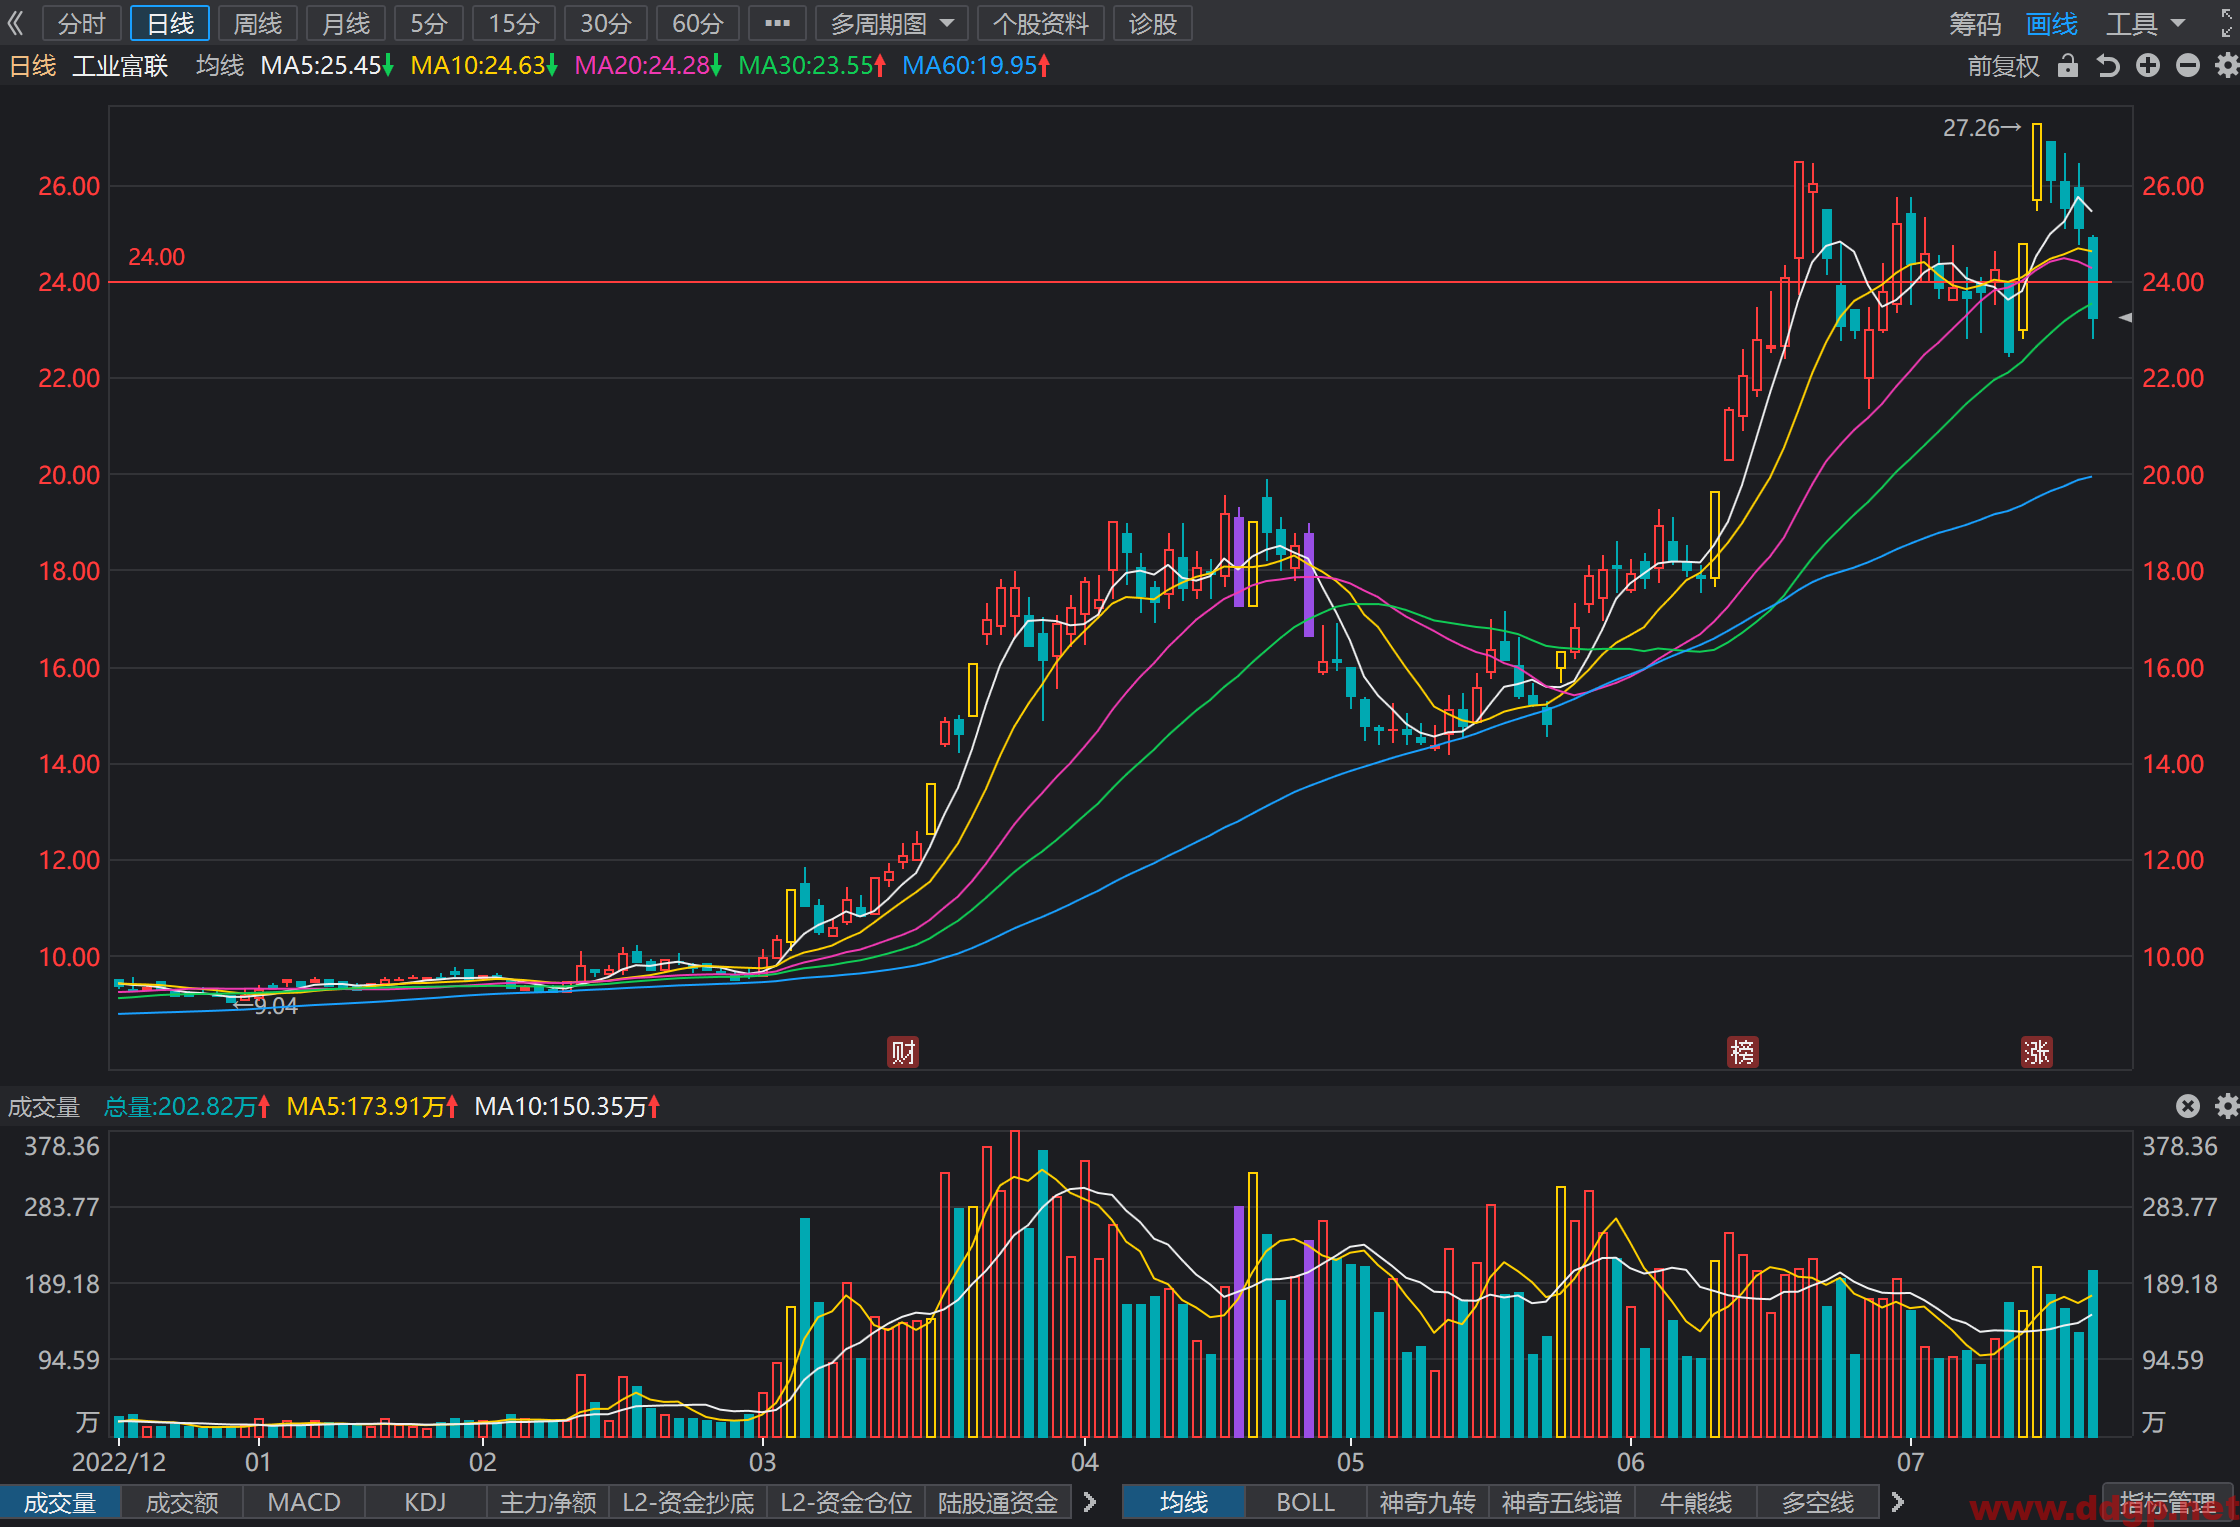Expand more main-chart indicators after 多空线
2240x1527 pixels.
1897,1502
